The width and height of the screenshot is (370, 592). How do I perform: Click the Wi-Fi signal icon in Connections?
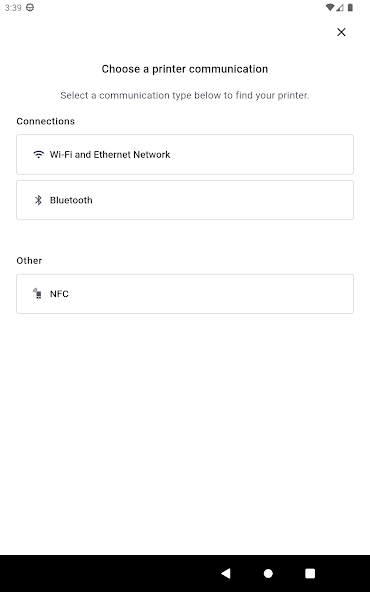click(x=38, y=154)
